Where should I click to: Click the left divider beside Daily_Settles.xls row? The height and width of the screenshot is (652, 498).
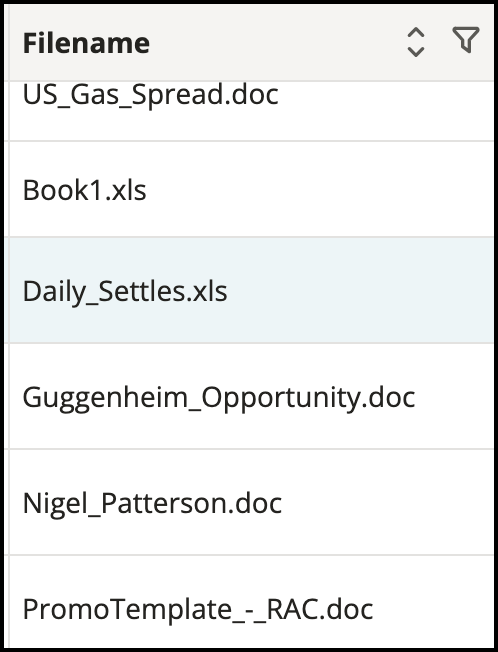point(7,291)
